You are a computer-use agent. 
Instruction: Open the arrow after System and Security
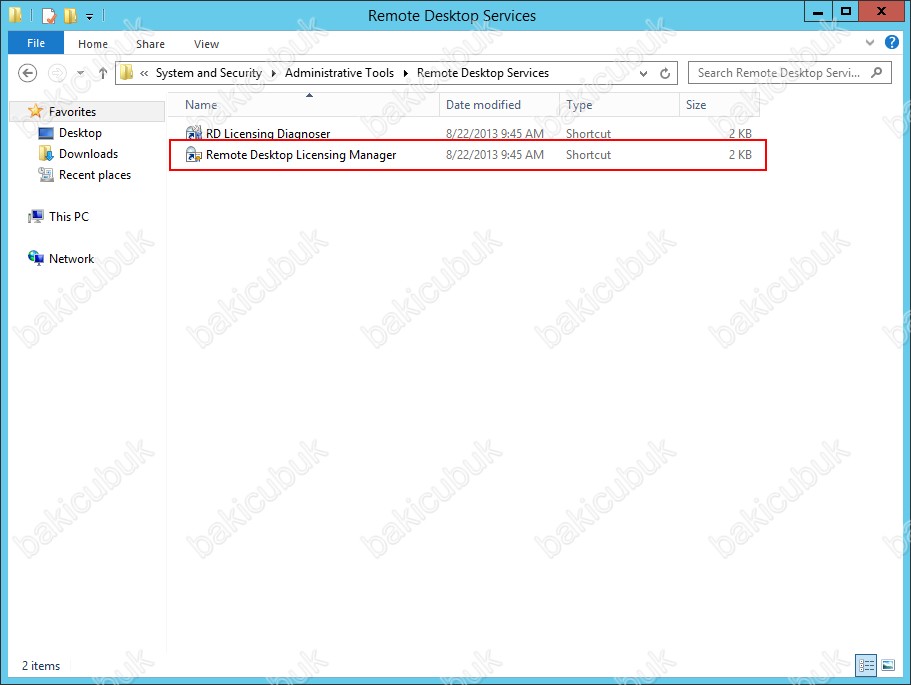pos(274,73)
